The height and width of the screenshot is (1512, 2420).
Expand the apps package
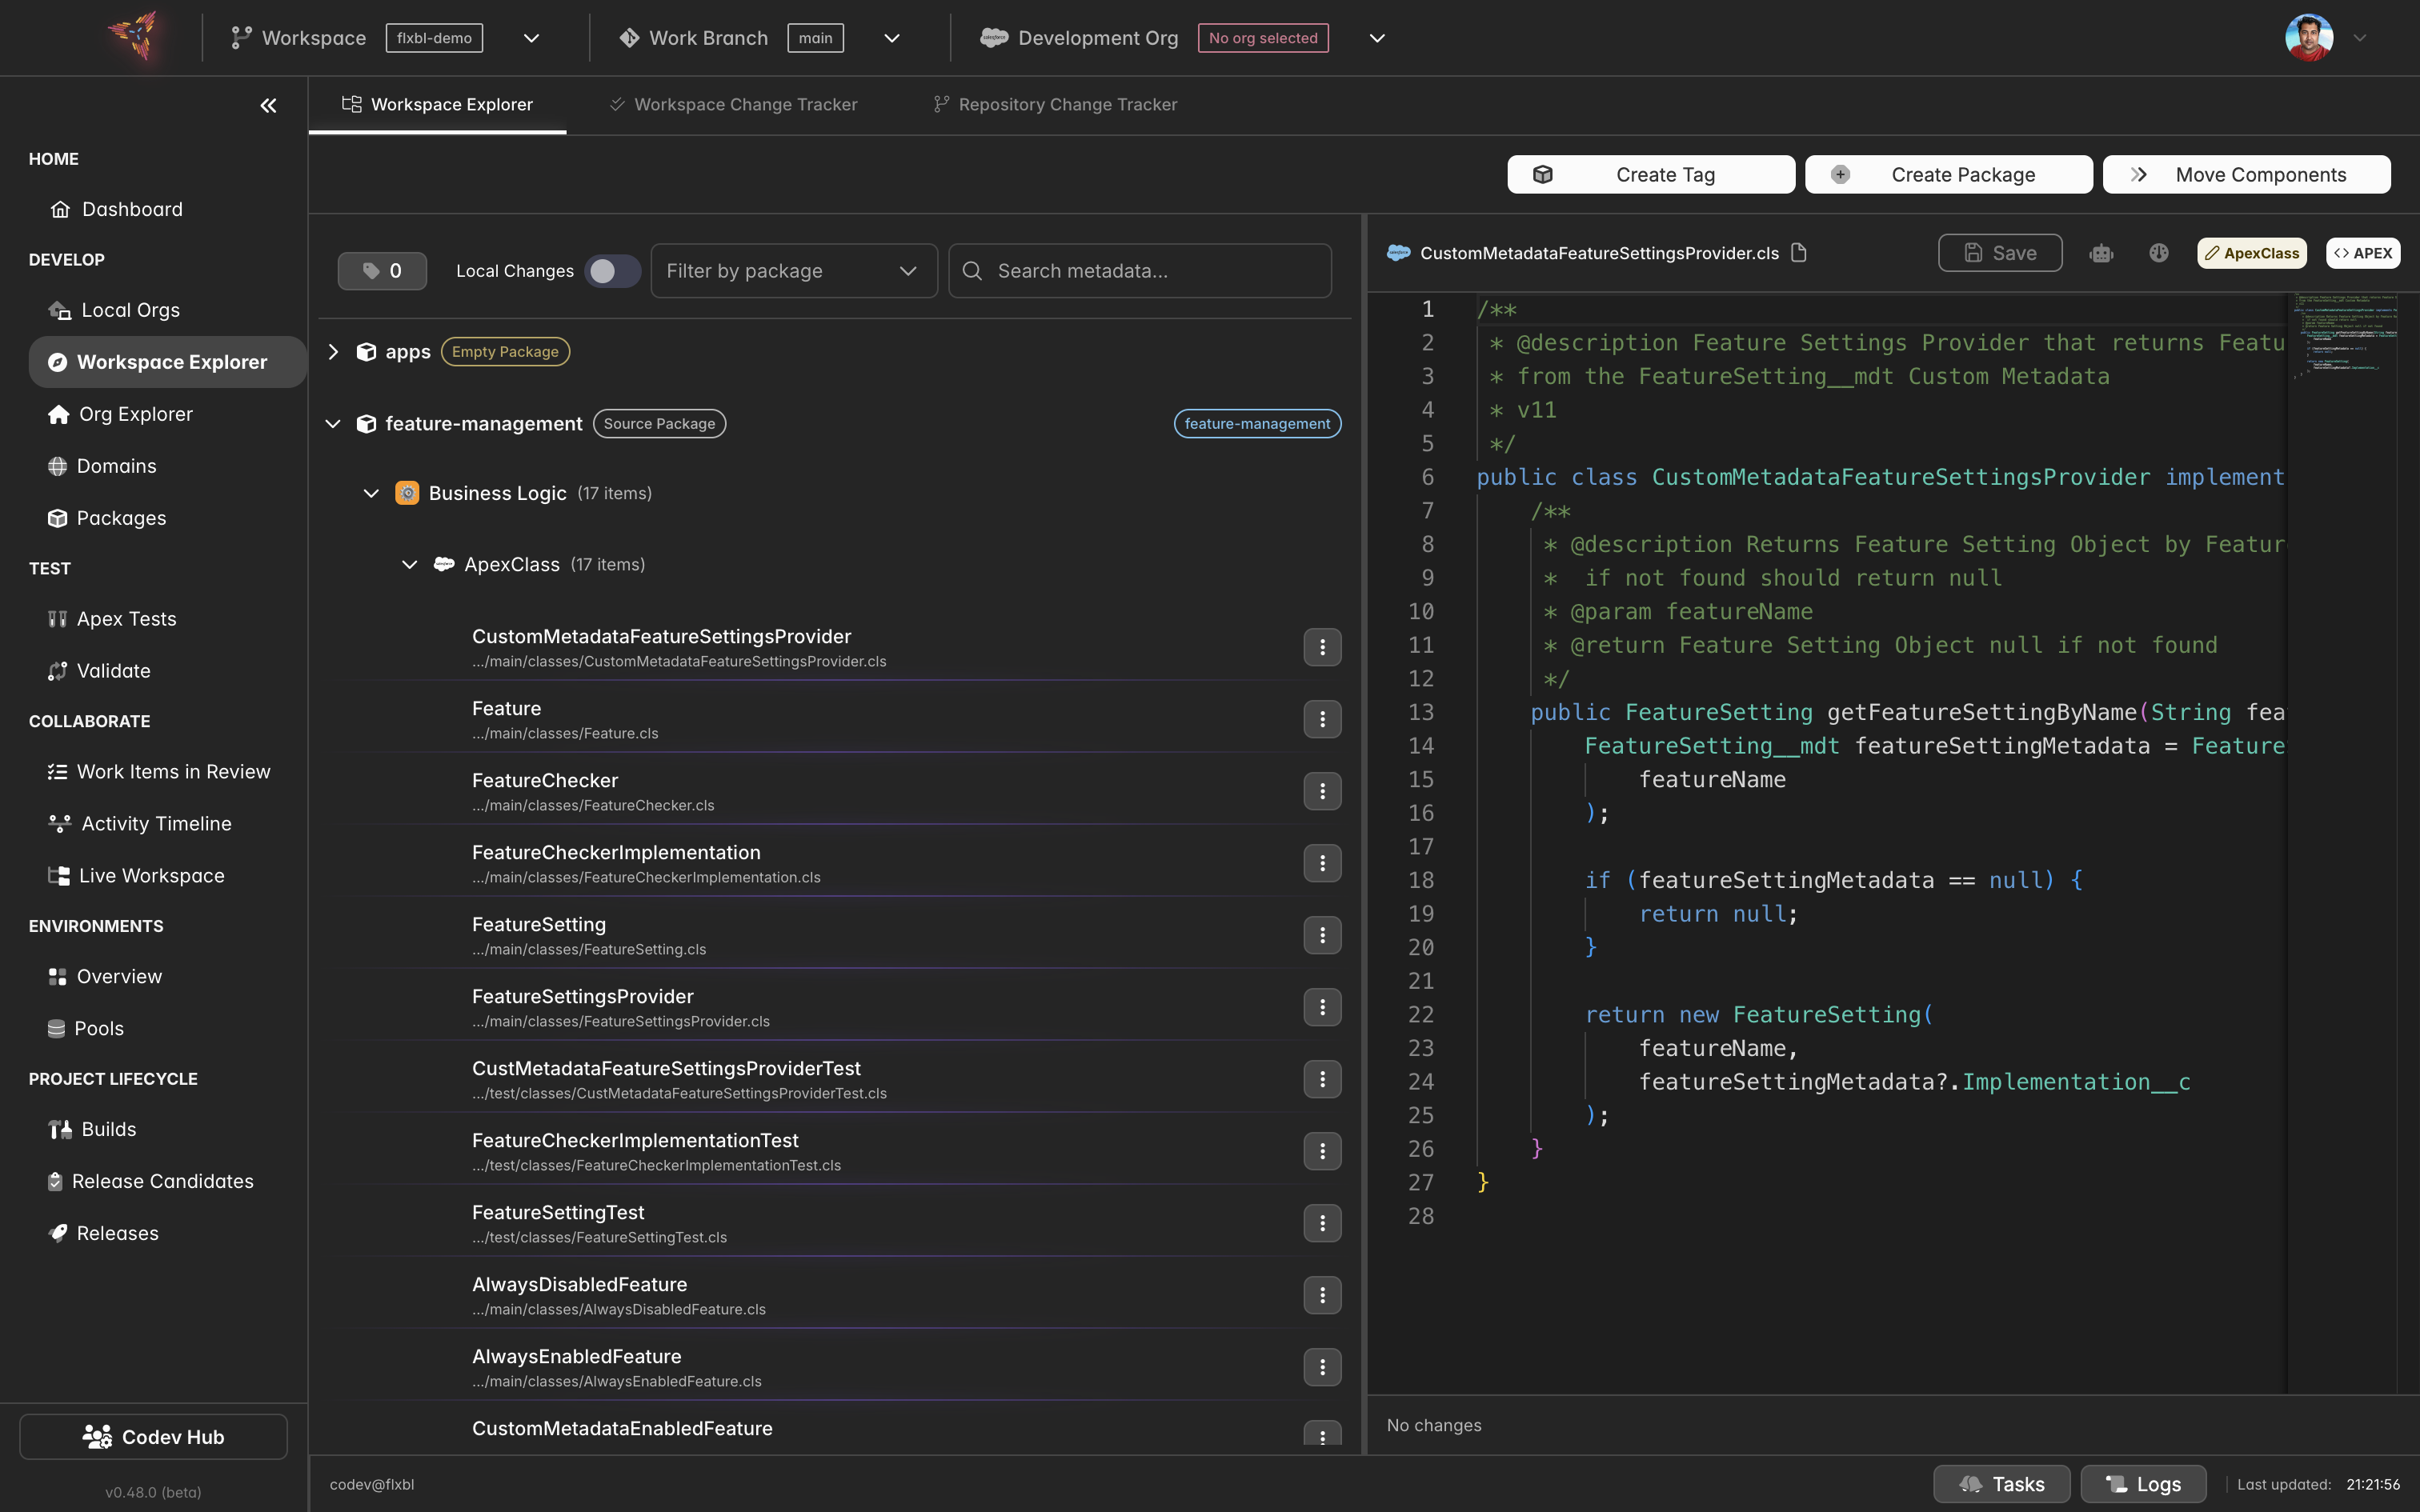click(x=334, y=352)
